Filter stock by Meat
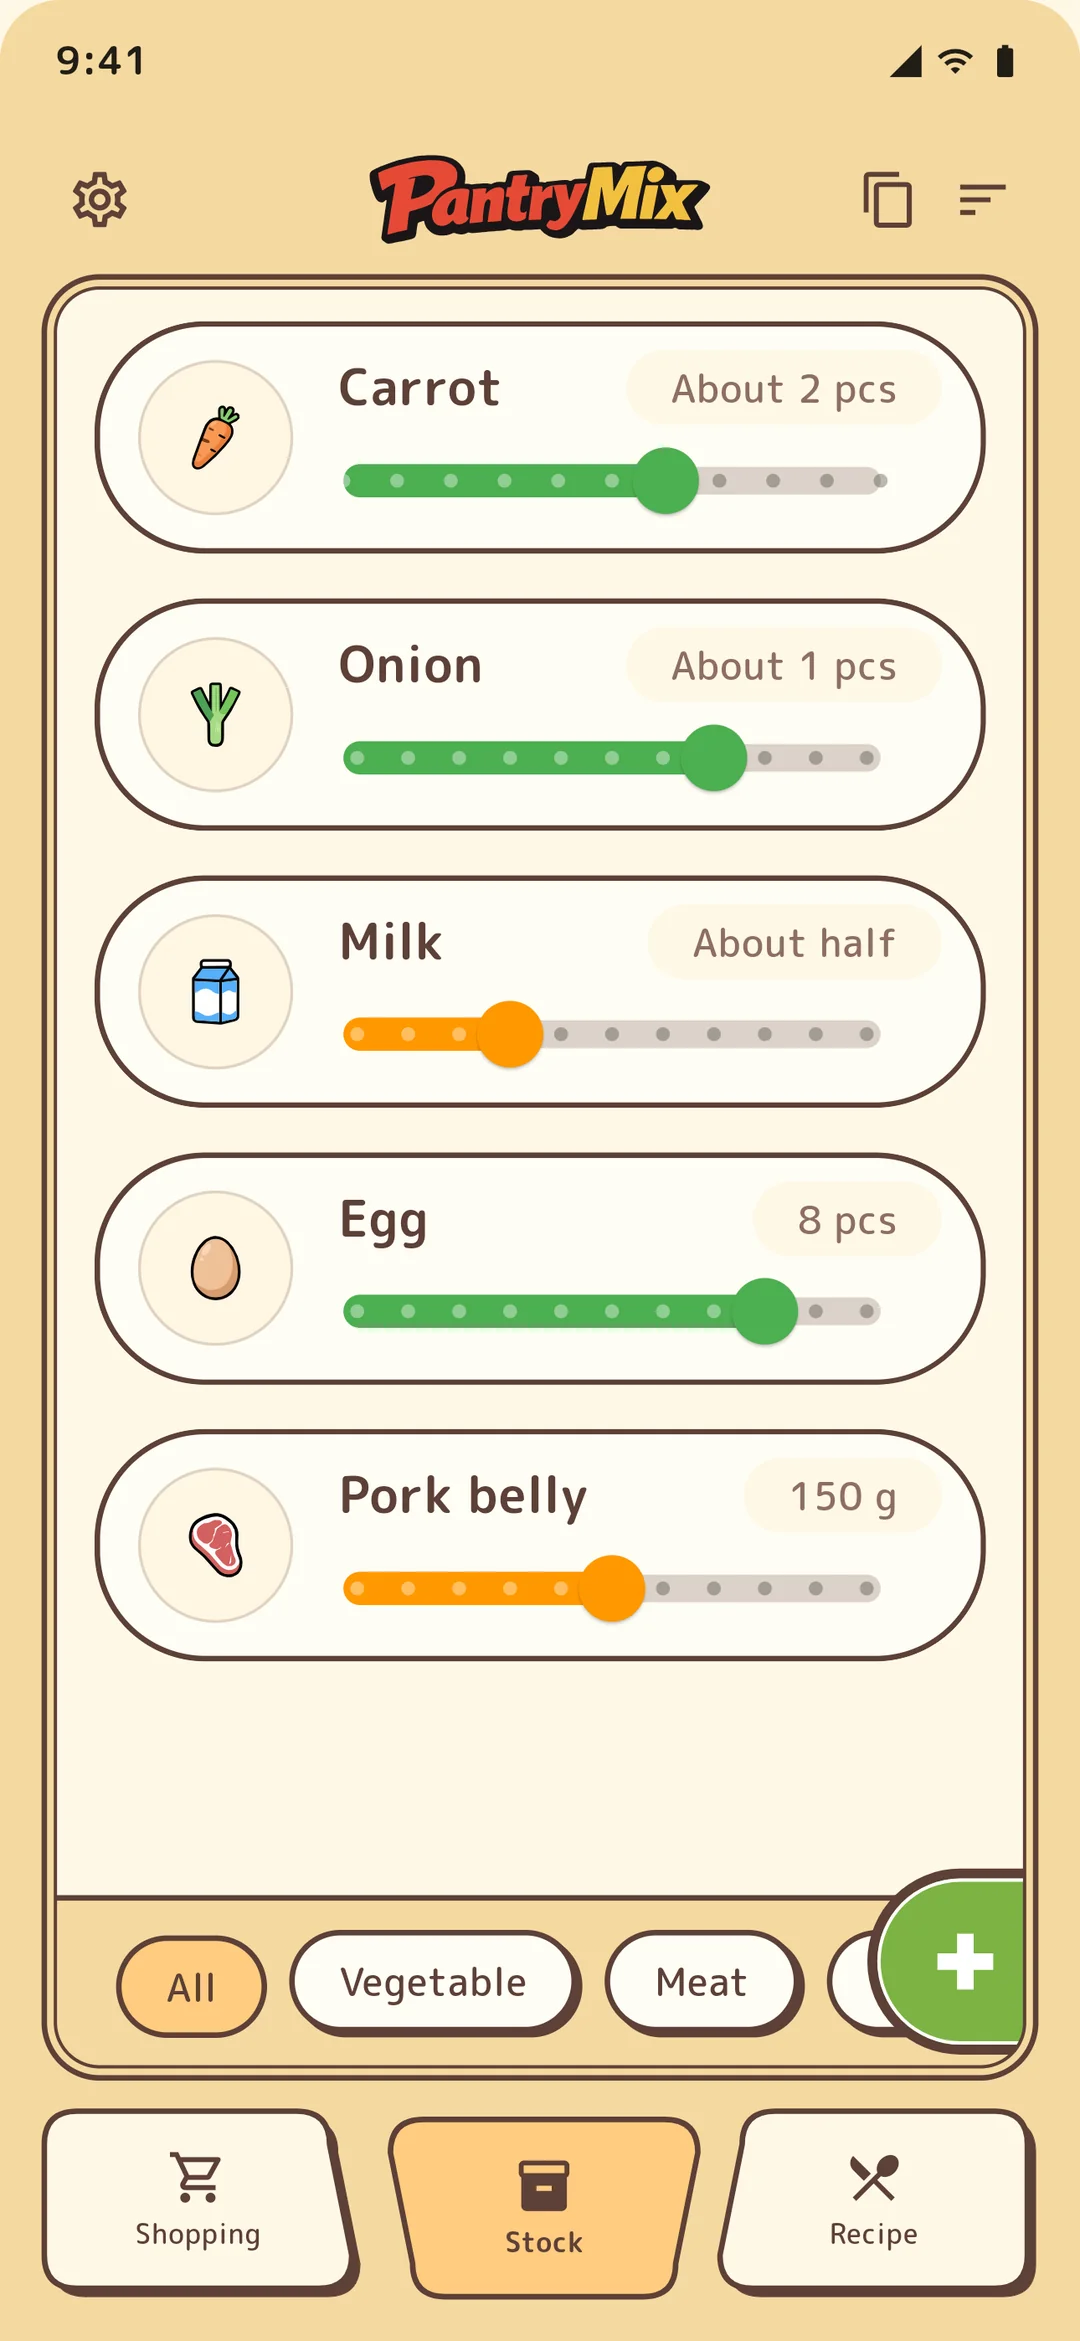1080x2341 pixels. pyautogui.click(x=702, y=1983)
